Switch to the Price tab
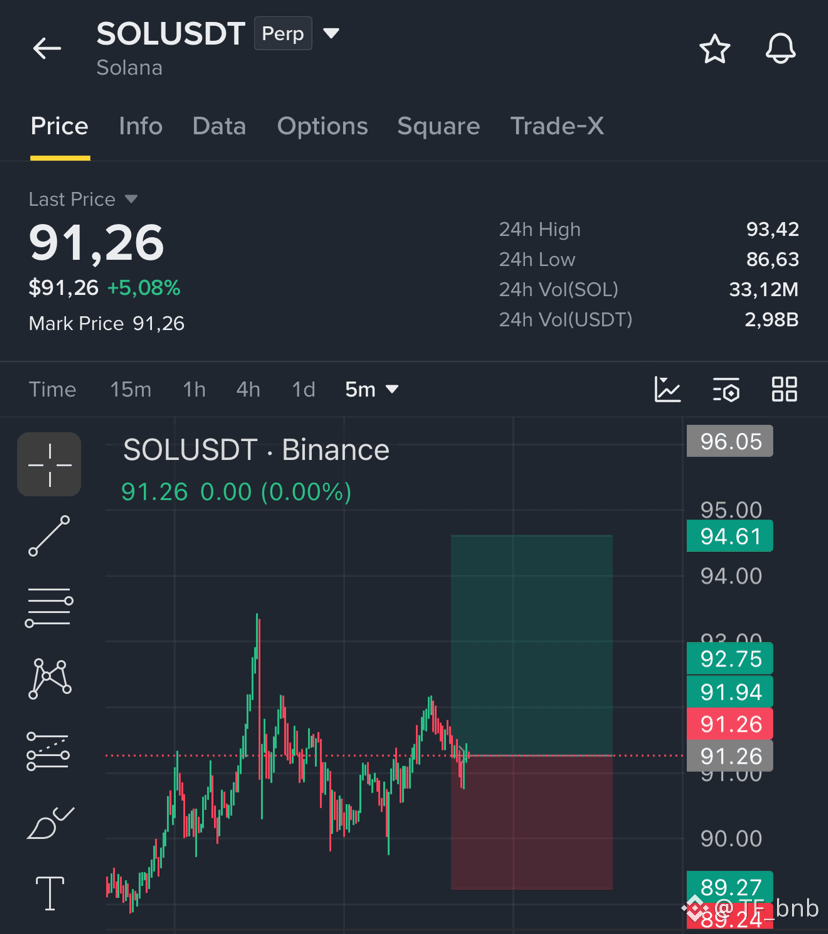 point(60,126)
